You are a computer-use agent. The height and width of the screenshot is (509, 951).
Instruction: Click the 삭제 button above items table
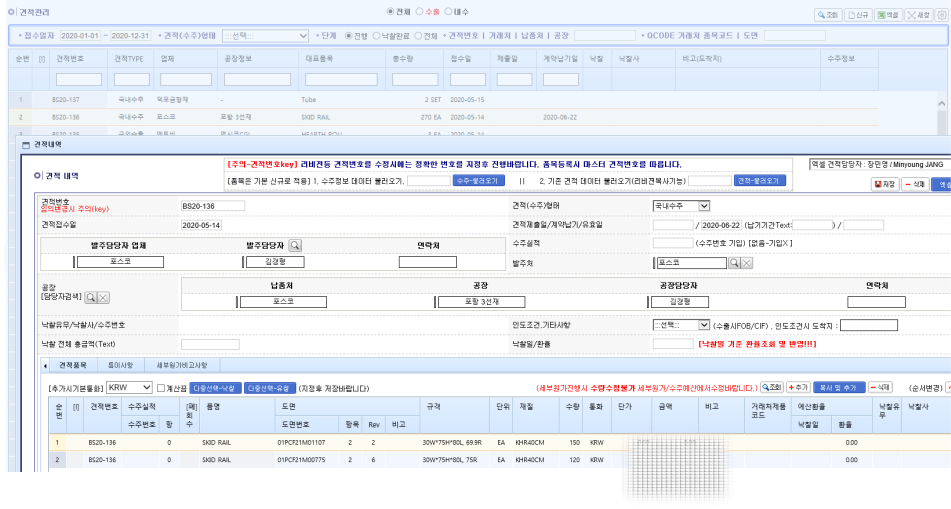click(x=880, y=387)
